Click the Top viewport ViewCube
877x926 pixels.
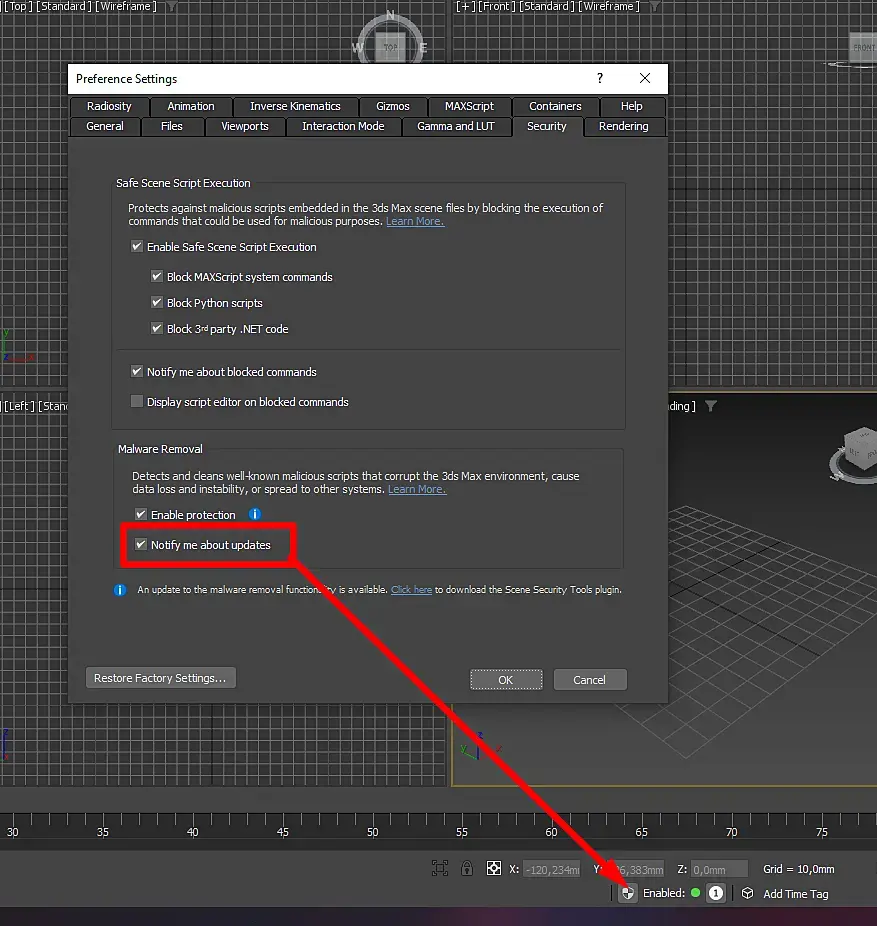click(x=390, y=47)
